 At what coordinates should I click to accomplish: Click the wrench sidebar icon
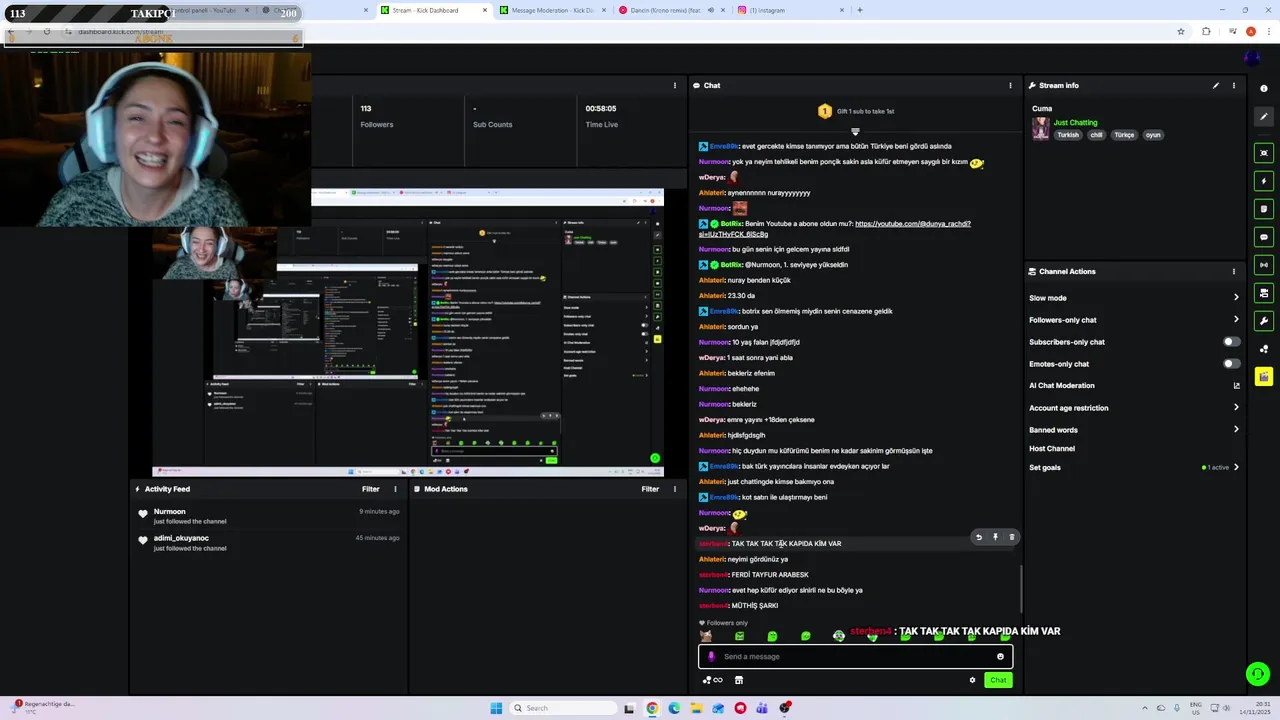click(x=1264, y=321)
